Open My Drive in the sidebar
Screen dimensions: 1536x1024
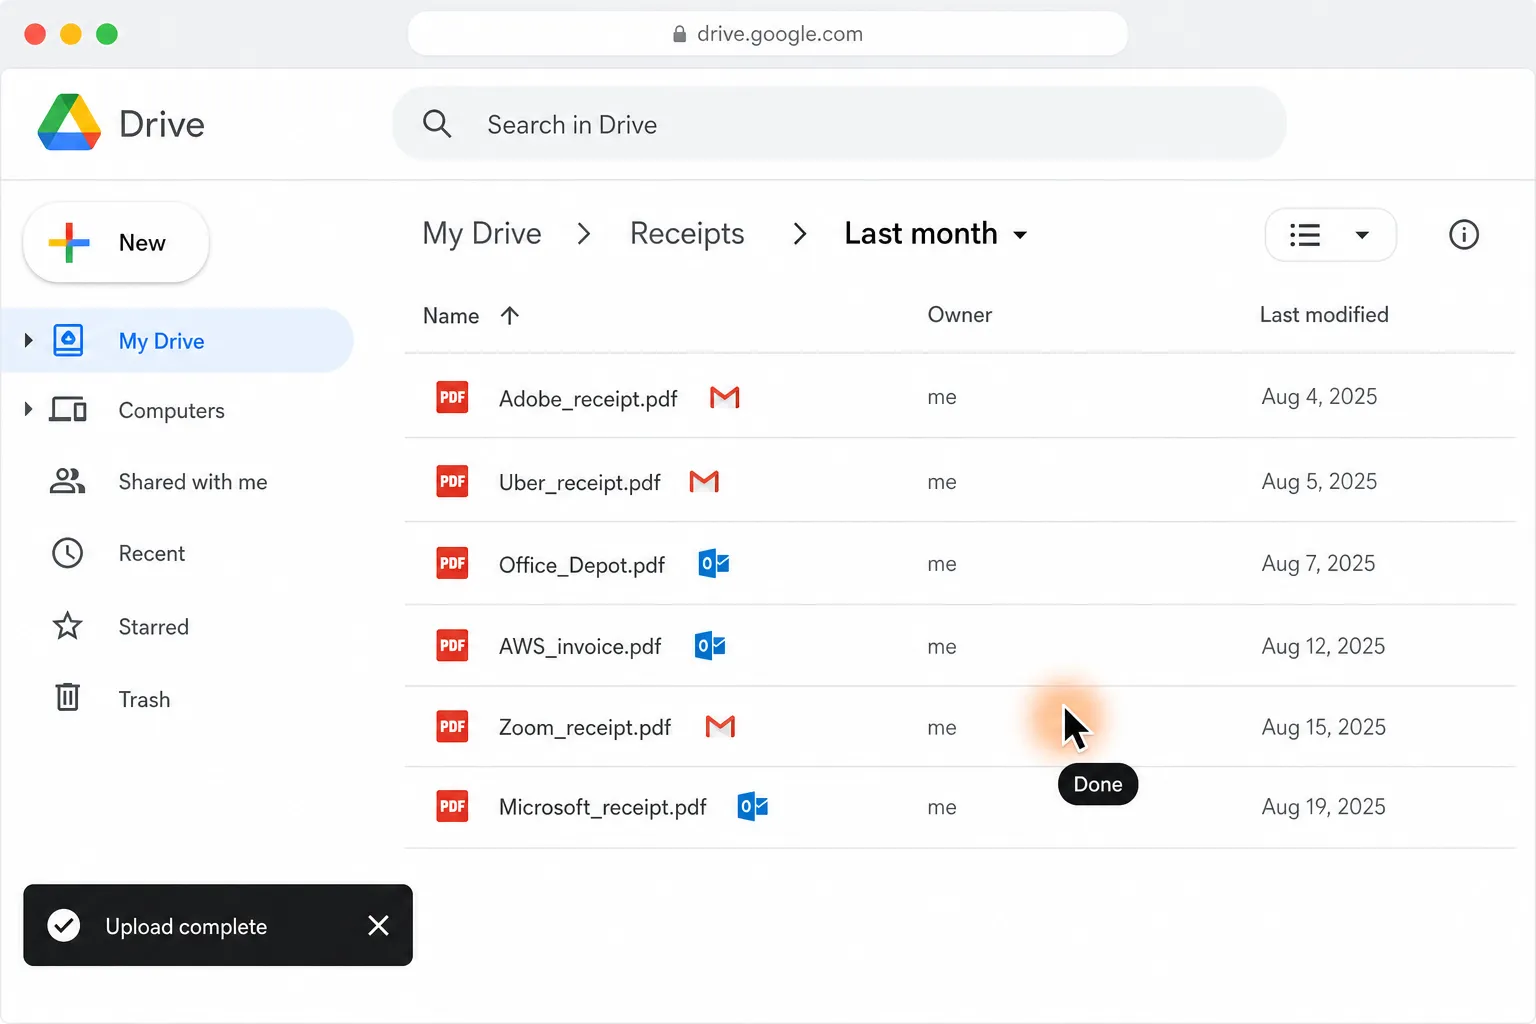[177, 341]
